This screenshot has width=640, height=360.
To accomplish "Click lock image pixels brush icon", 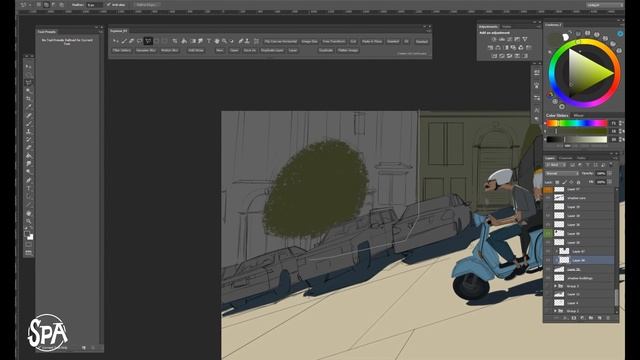I will pyautogui.click(x=564, y=182).
